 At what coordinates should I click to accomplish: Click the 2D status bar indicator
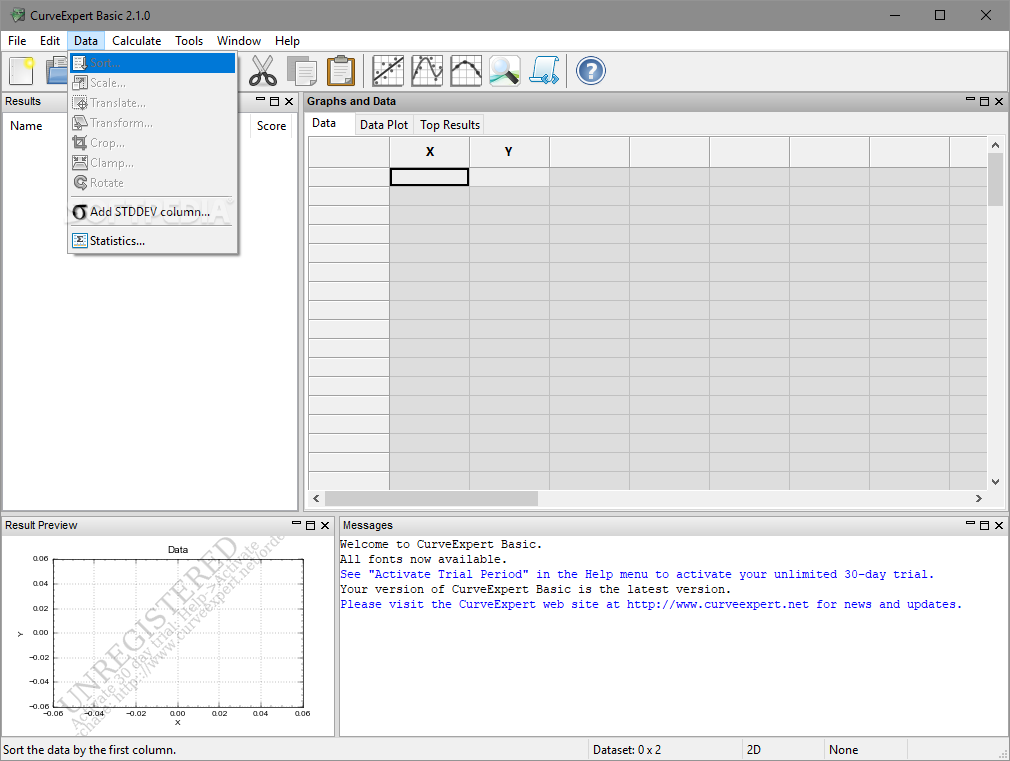point(754,750)
